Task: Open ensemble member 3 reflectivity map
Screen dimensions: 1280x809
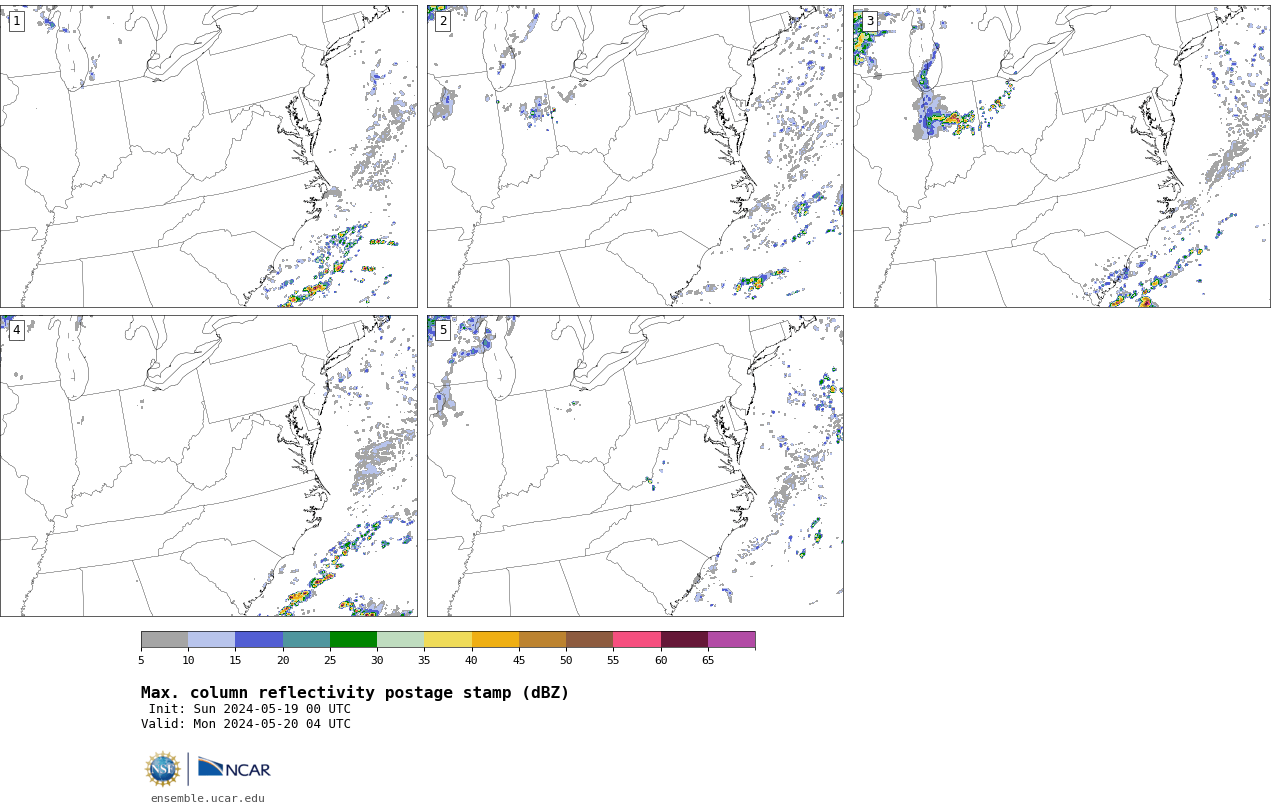Action: (1061, 156)
